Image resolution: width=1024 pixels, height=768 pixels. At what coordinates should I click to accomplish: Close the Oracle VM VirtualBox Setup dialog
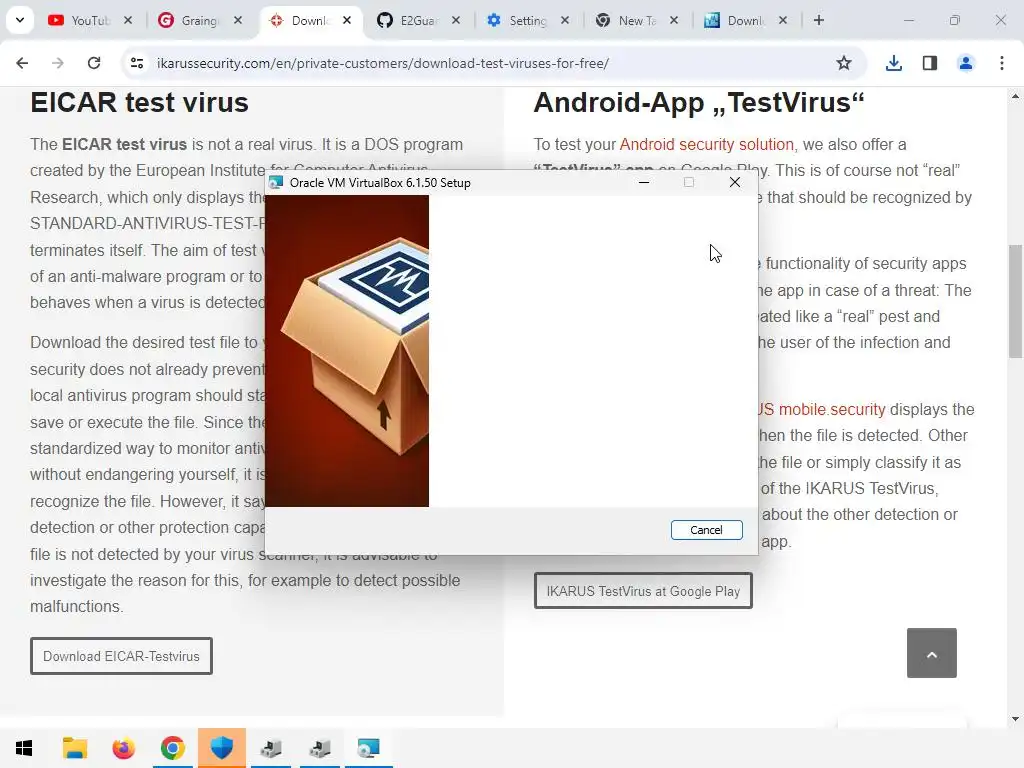[735, 182]
